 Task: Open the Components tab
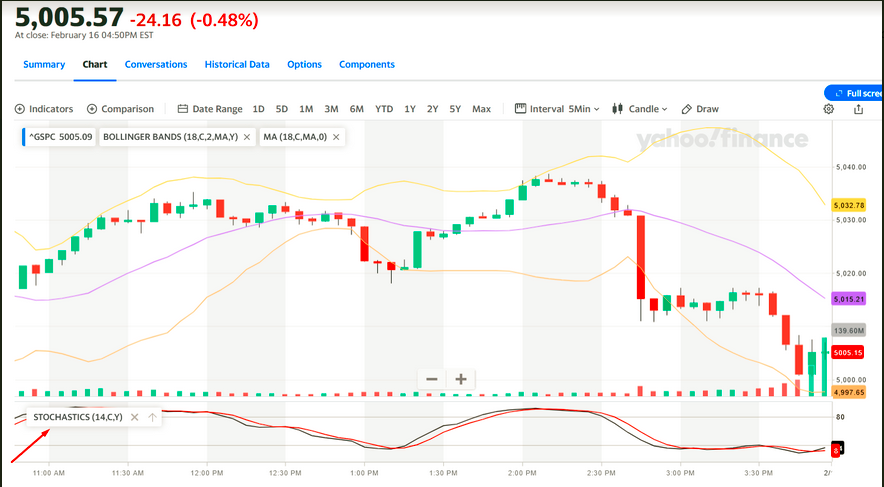pos(366,64)
